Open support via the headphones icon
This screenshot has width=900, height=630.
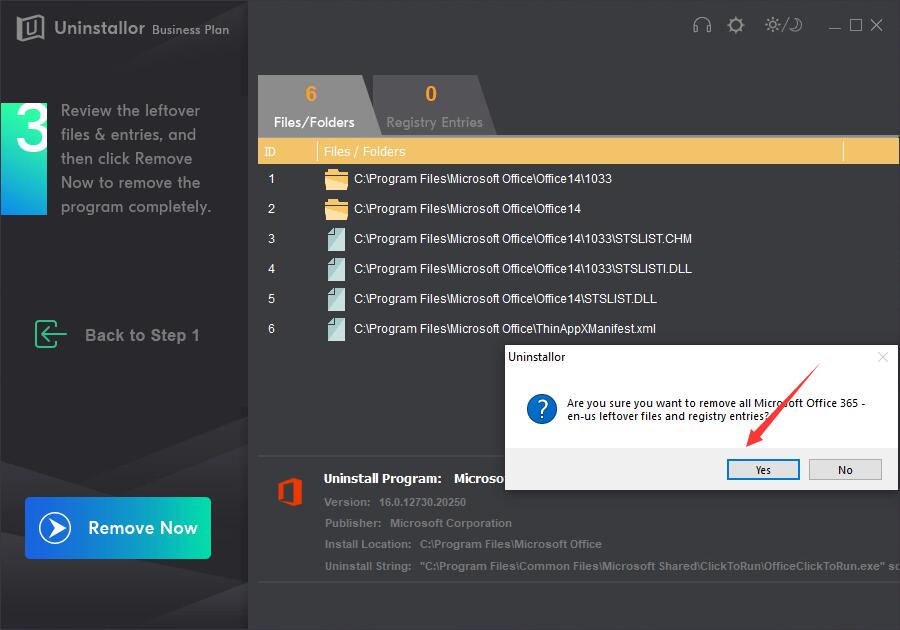point(701,25)
